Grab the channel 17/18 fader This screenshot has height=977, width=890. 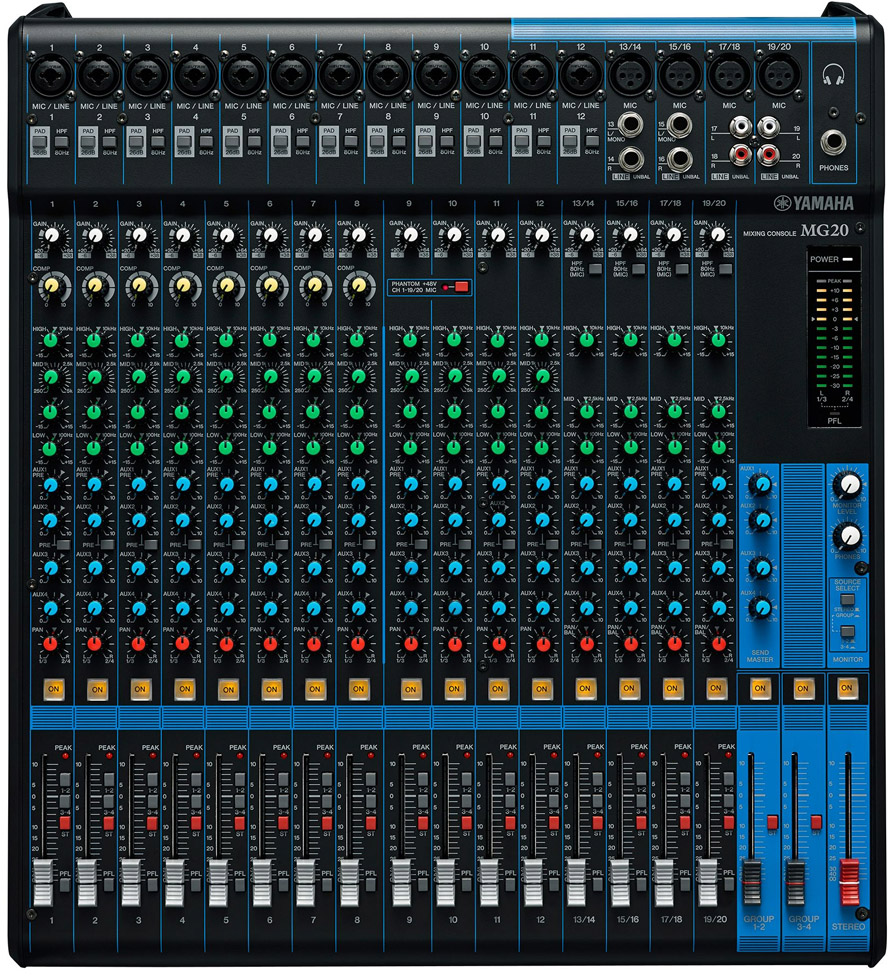coord(664,882)
